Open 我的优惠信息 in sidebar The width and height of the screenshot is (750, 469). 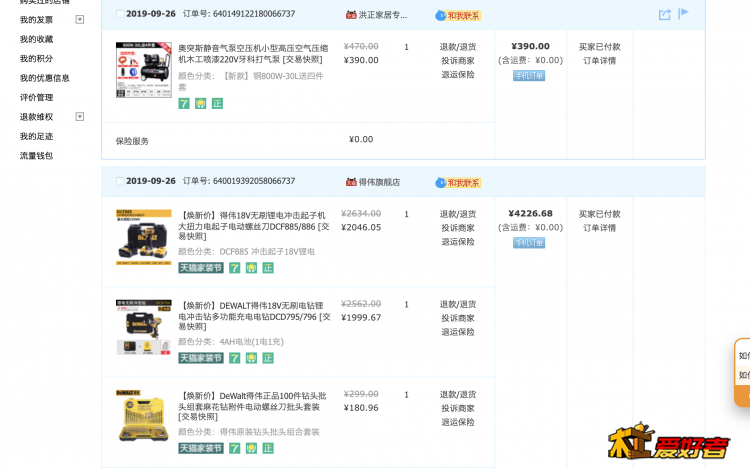pos(44,78)
